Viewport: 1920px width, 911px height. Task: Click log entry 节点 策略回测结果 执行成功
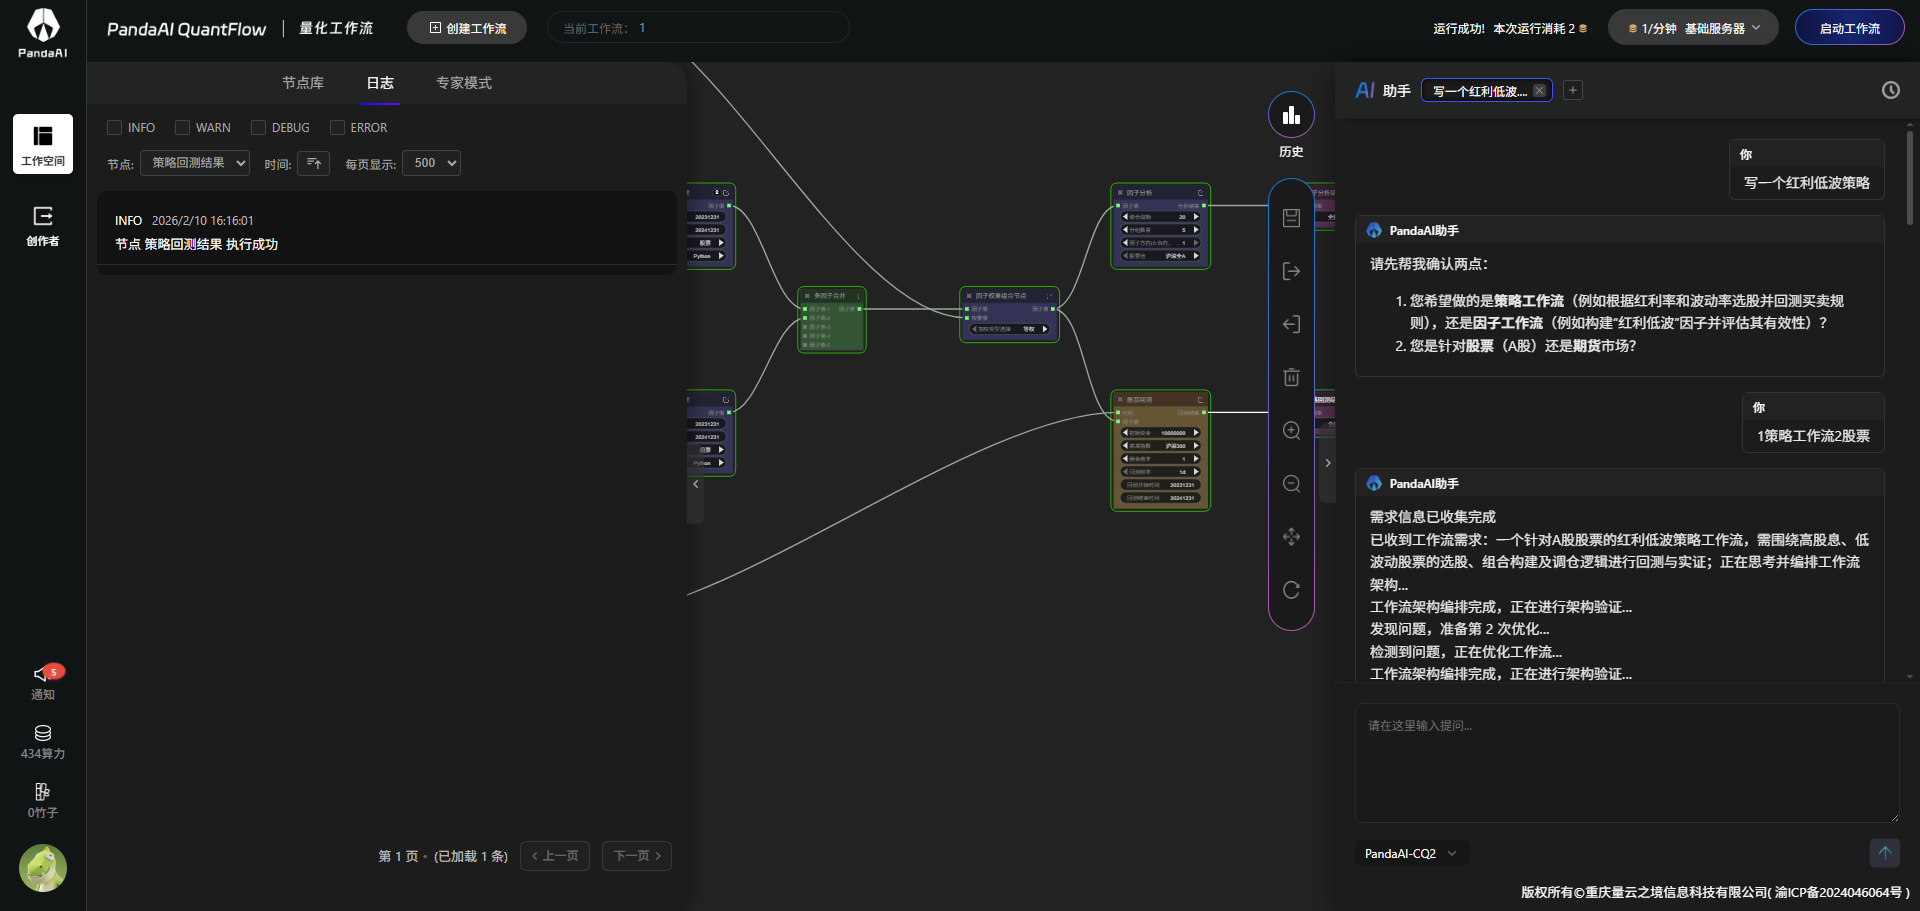(x=387, y=232)
